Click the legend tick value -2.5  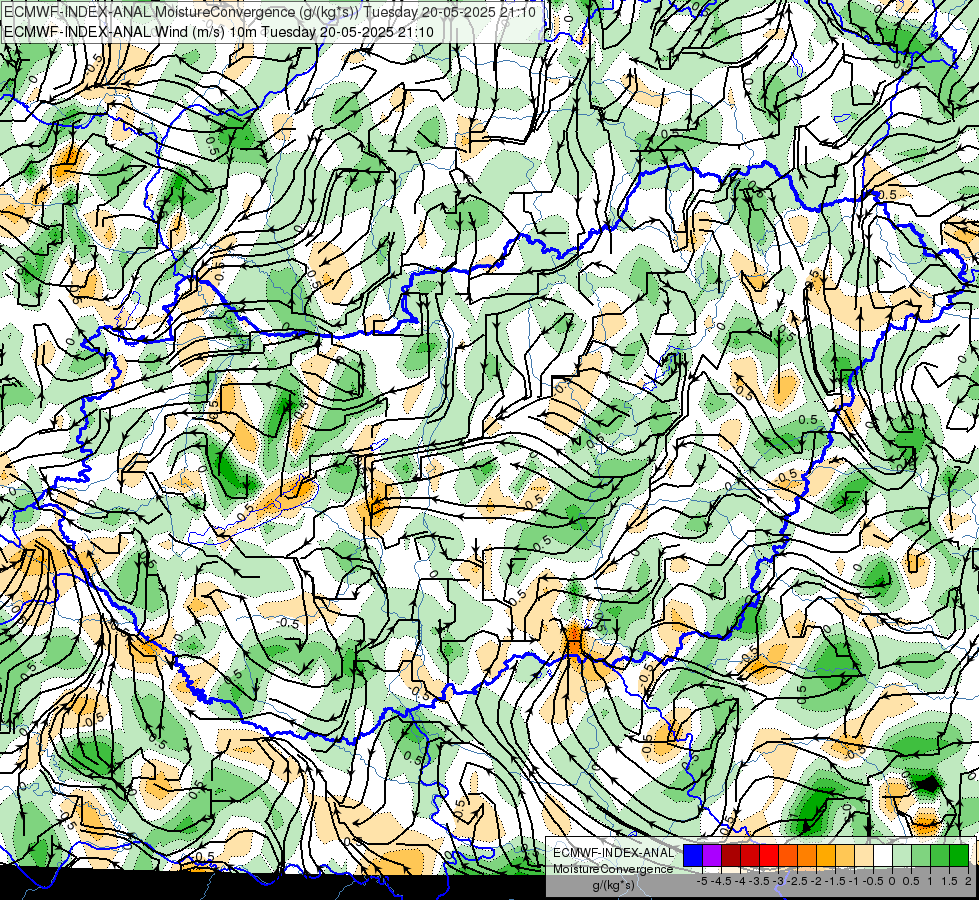797,881
